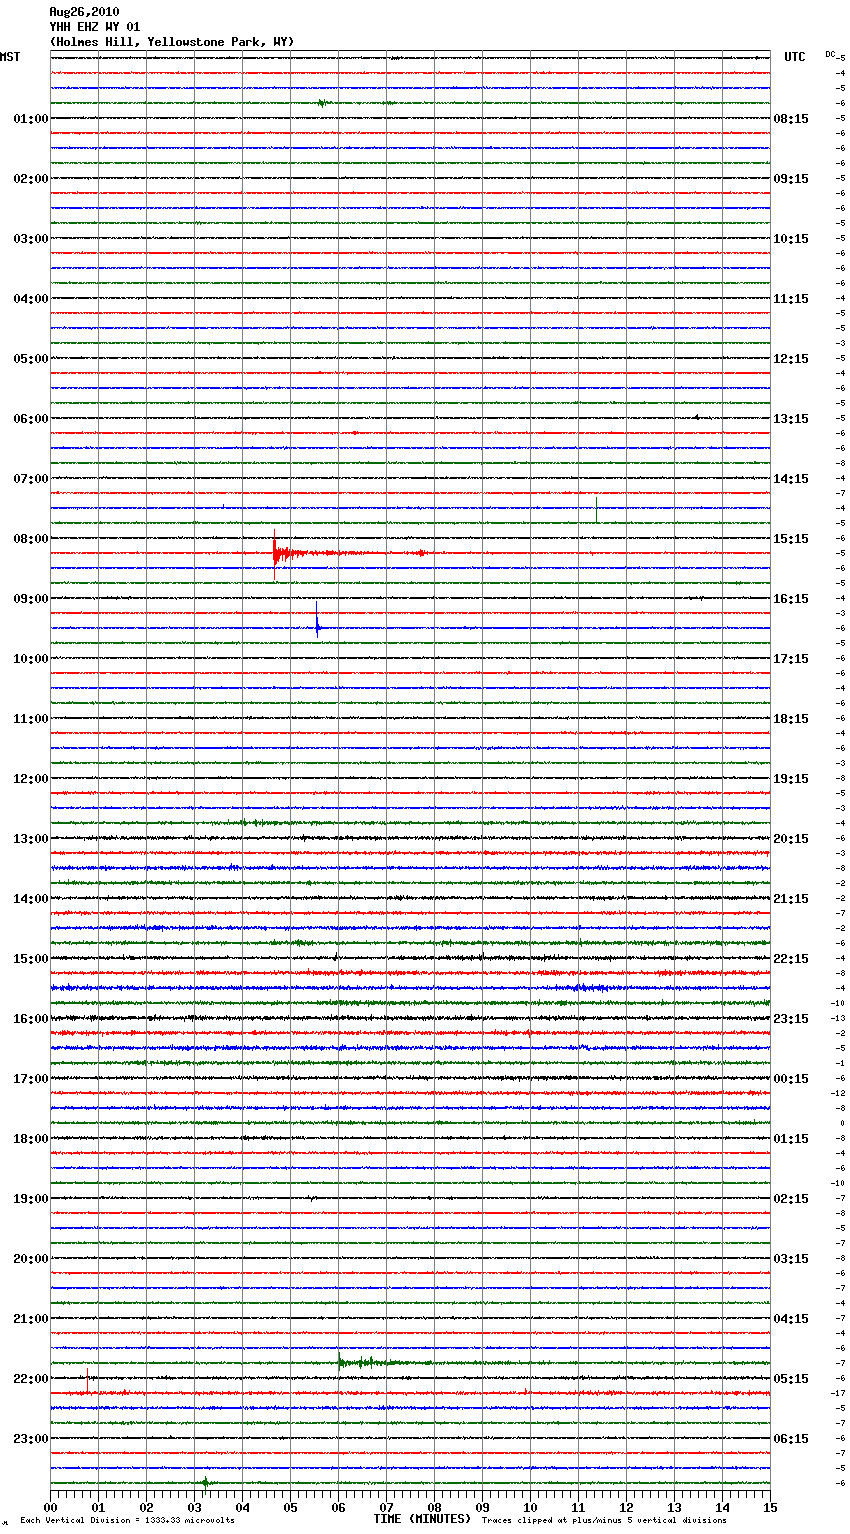Click the TIME (MINUTES) axis title
850x1534 pixels.
click(x=422, y=1519)
